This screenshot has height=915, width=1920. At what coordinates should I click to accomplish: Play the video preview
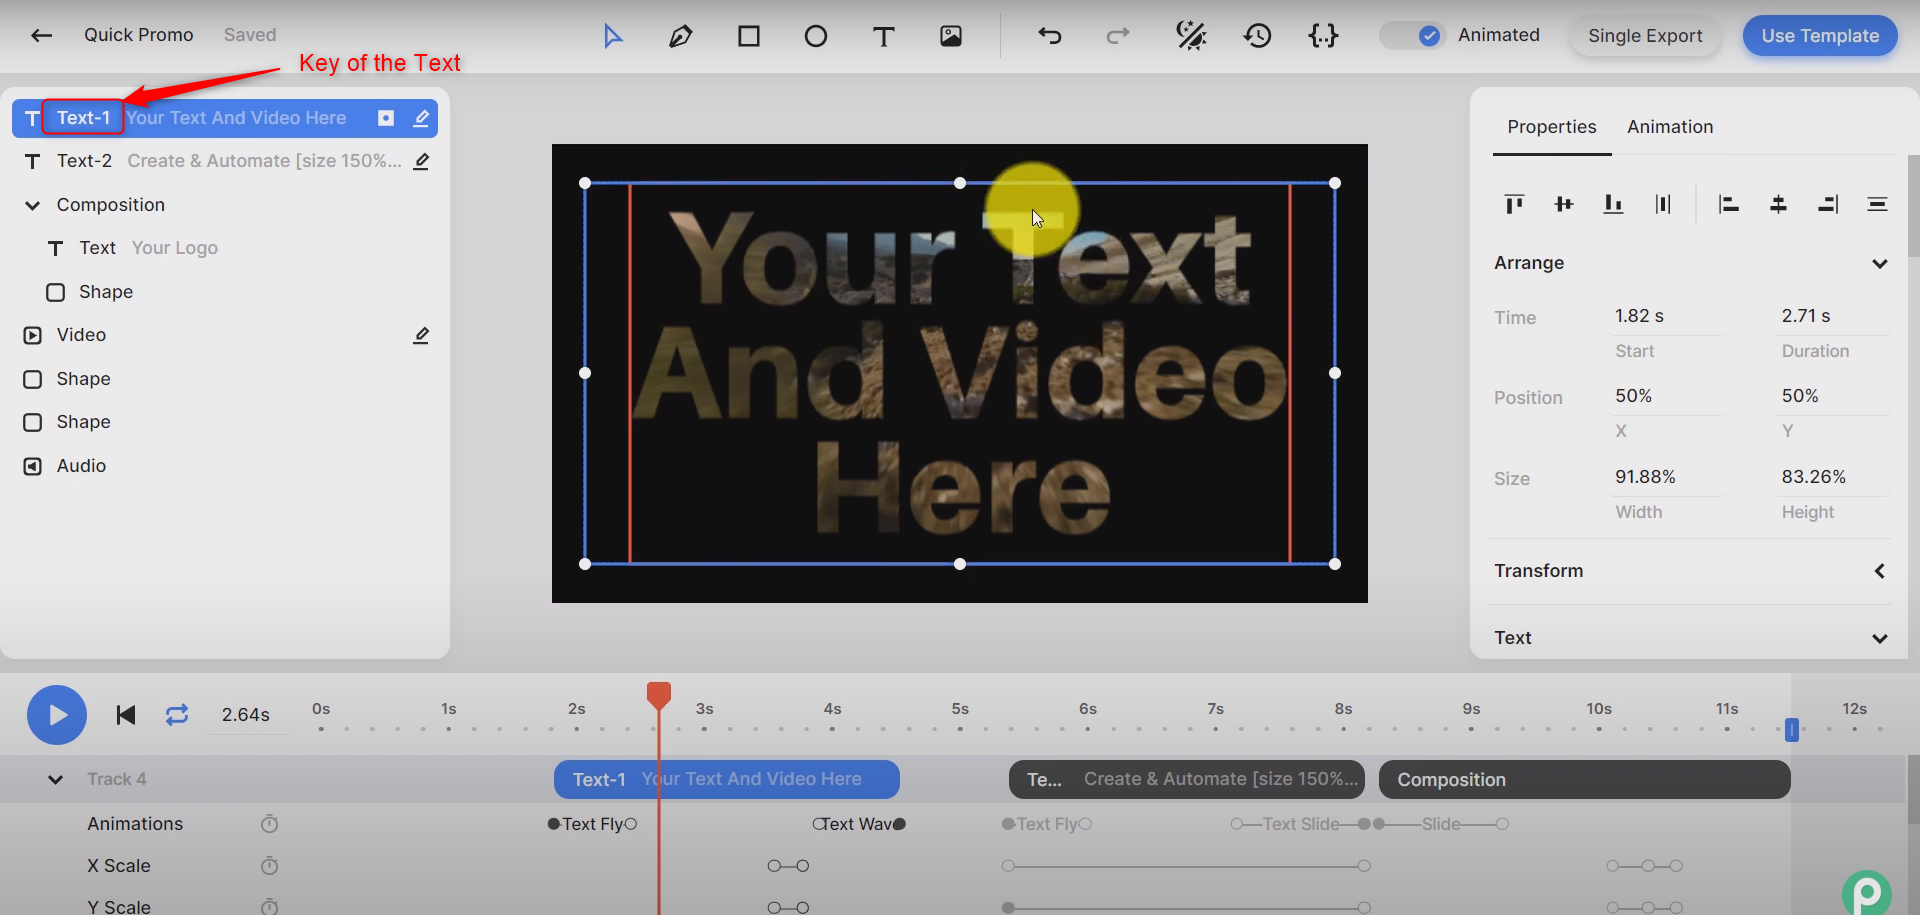coord(57,715)
